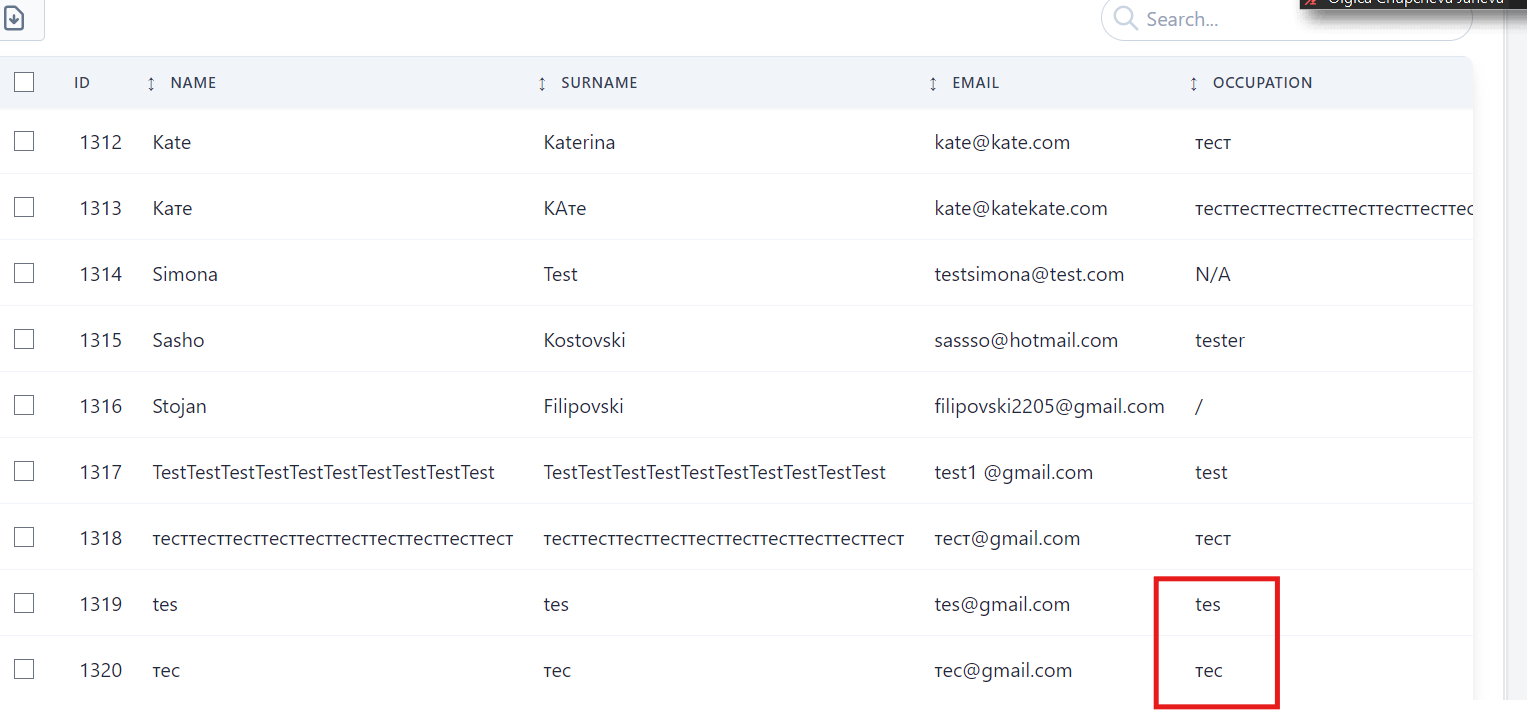
Task: Sort table using Occupation sort arrows
Action: click(1193, 84)
